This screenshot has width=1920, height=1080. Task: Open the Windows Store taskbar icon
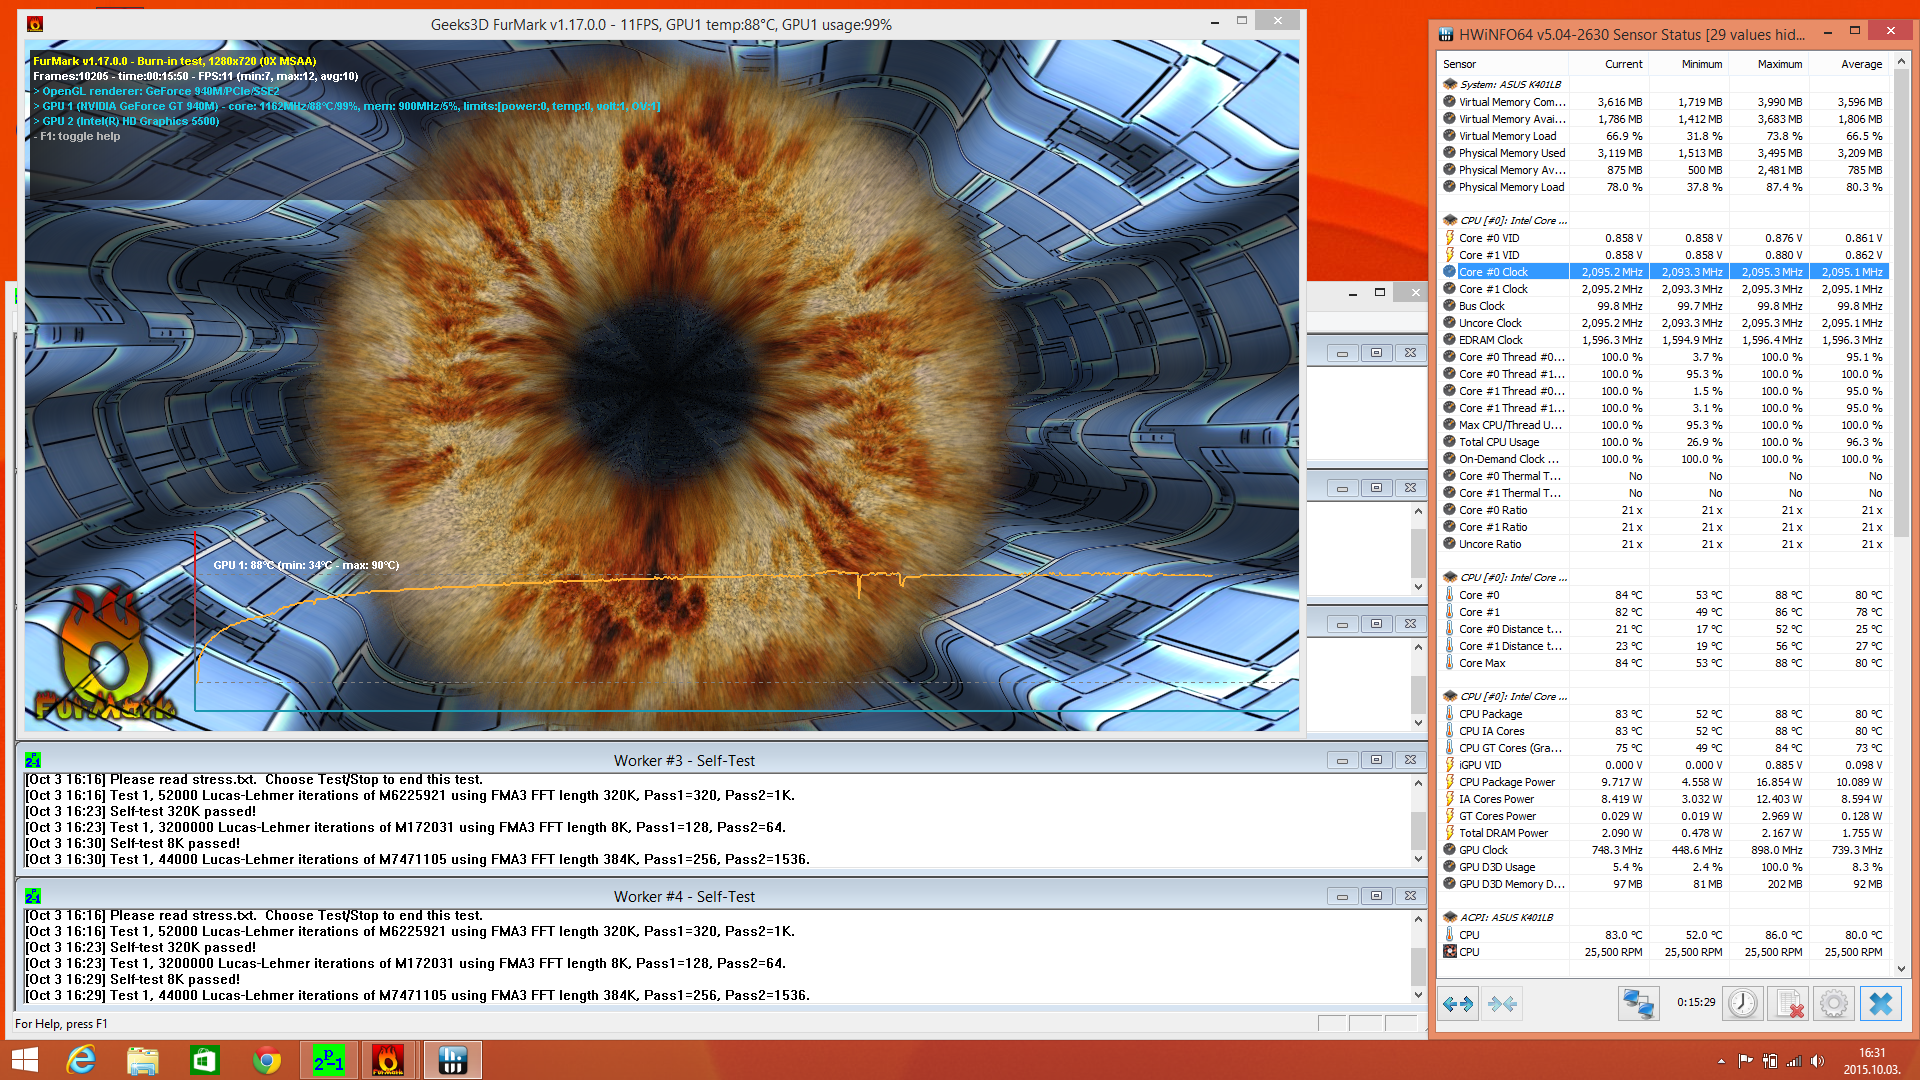(x=205, y=1060)
